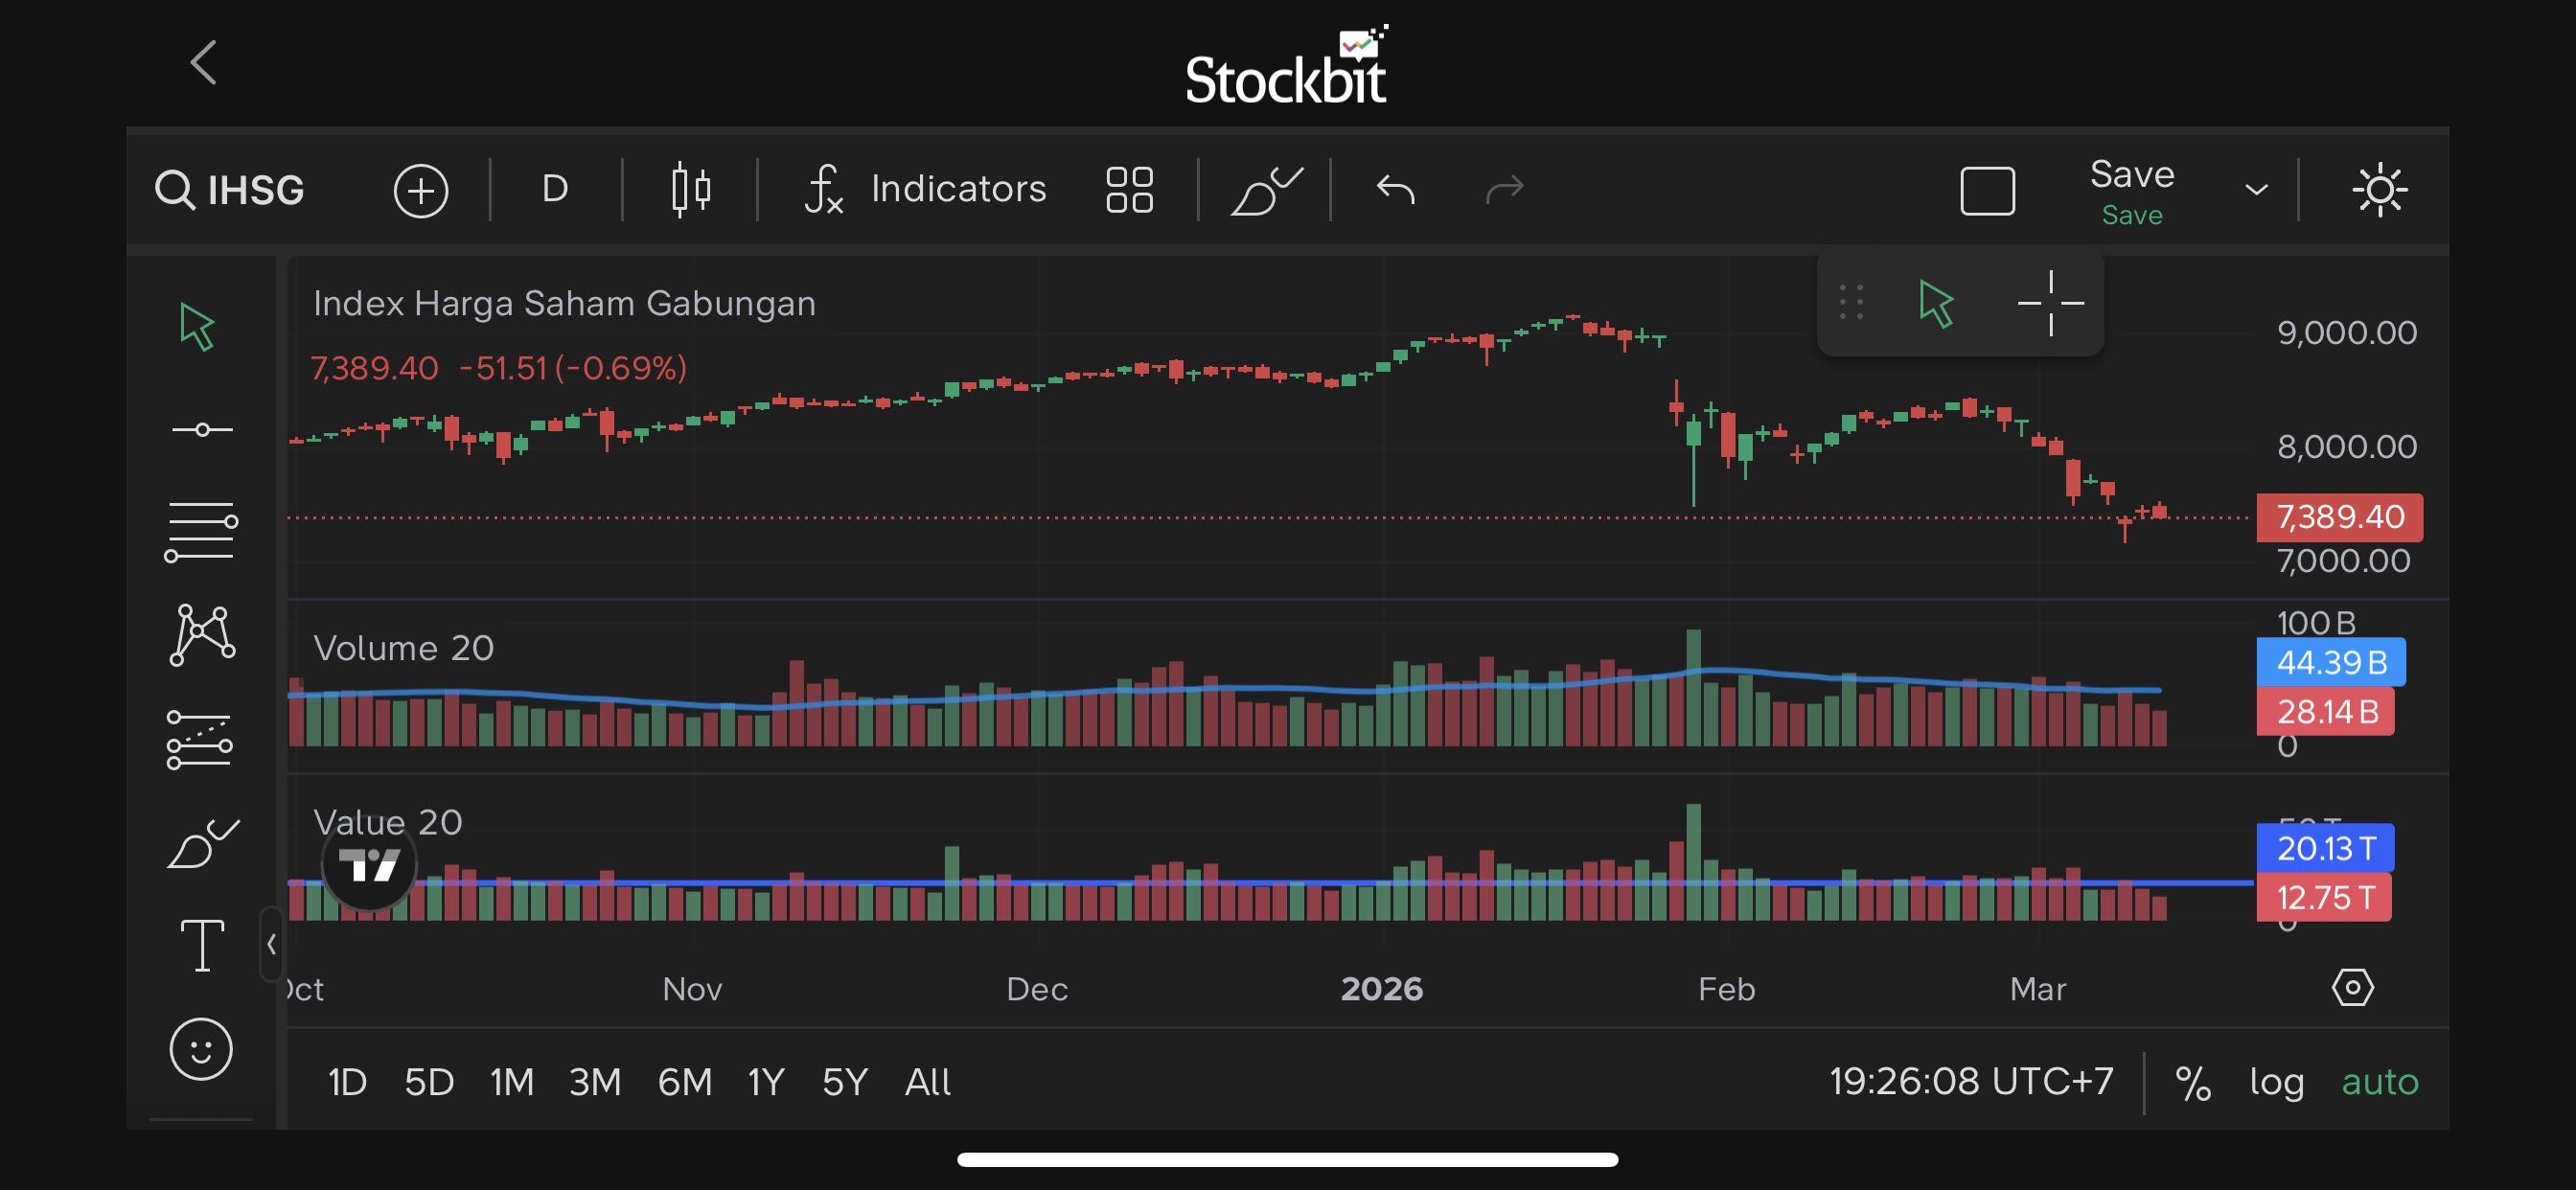Switch chart range to 1Y
This screenshot has height=1190, width=2576.
click(x=765, y=1082)
